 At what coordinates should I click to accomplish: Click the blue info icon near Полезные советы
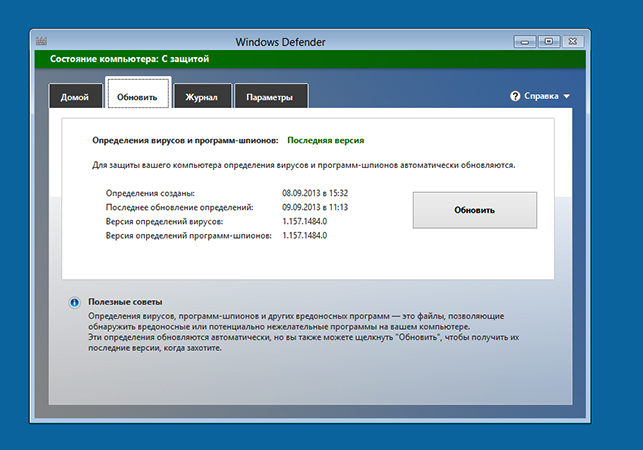pyautogui.click(x=74, y=303)
